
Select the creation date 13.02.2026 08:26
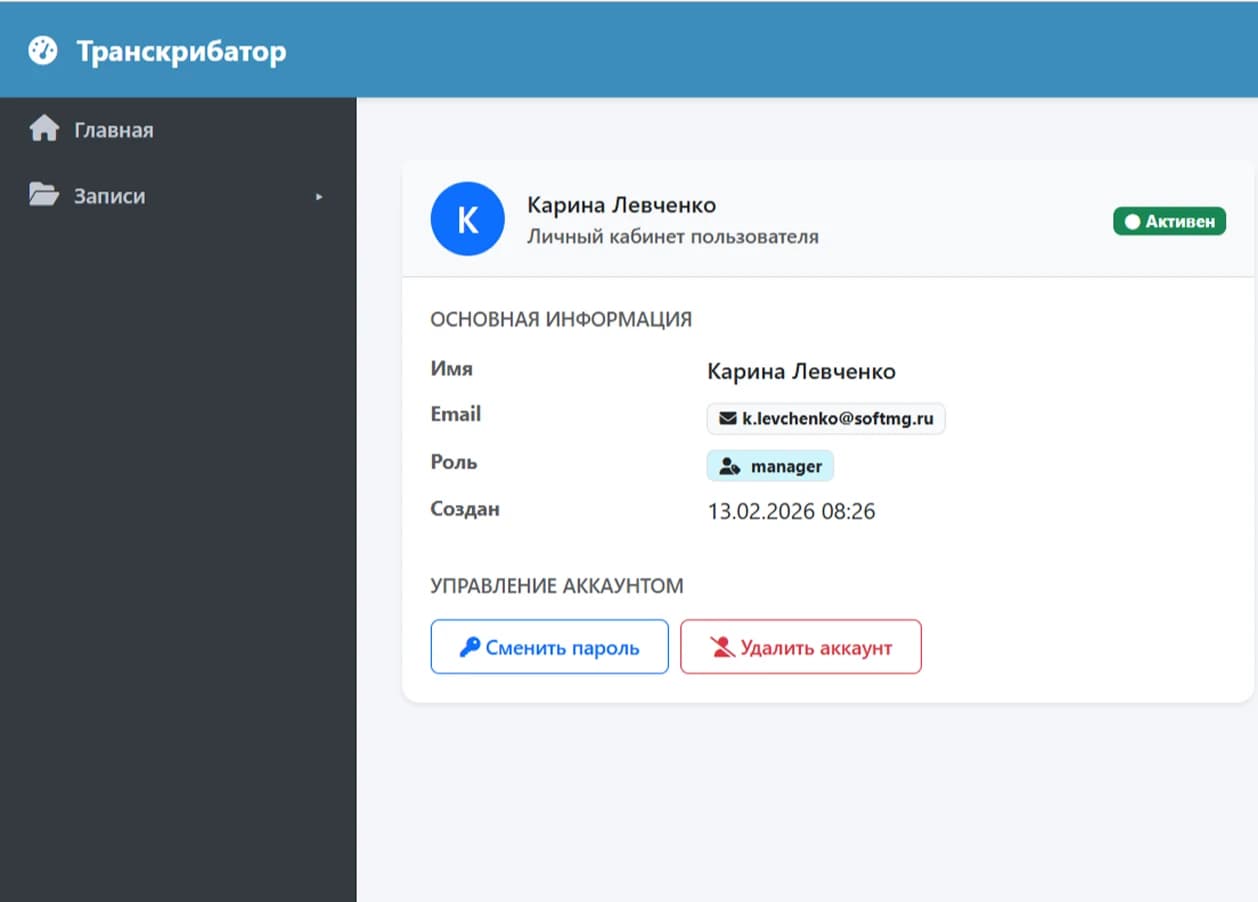pos(789,511)
